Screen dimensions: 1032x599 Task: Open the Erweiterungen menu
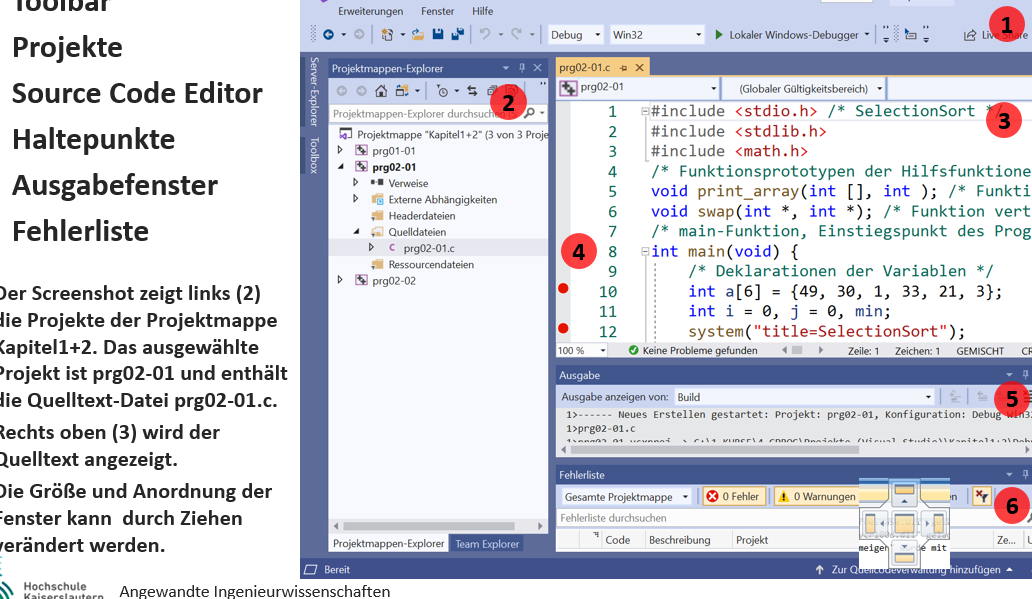point(370,11)
